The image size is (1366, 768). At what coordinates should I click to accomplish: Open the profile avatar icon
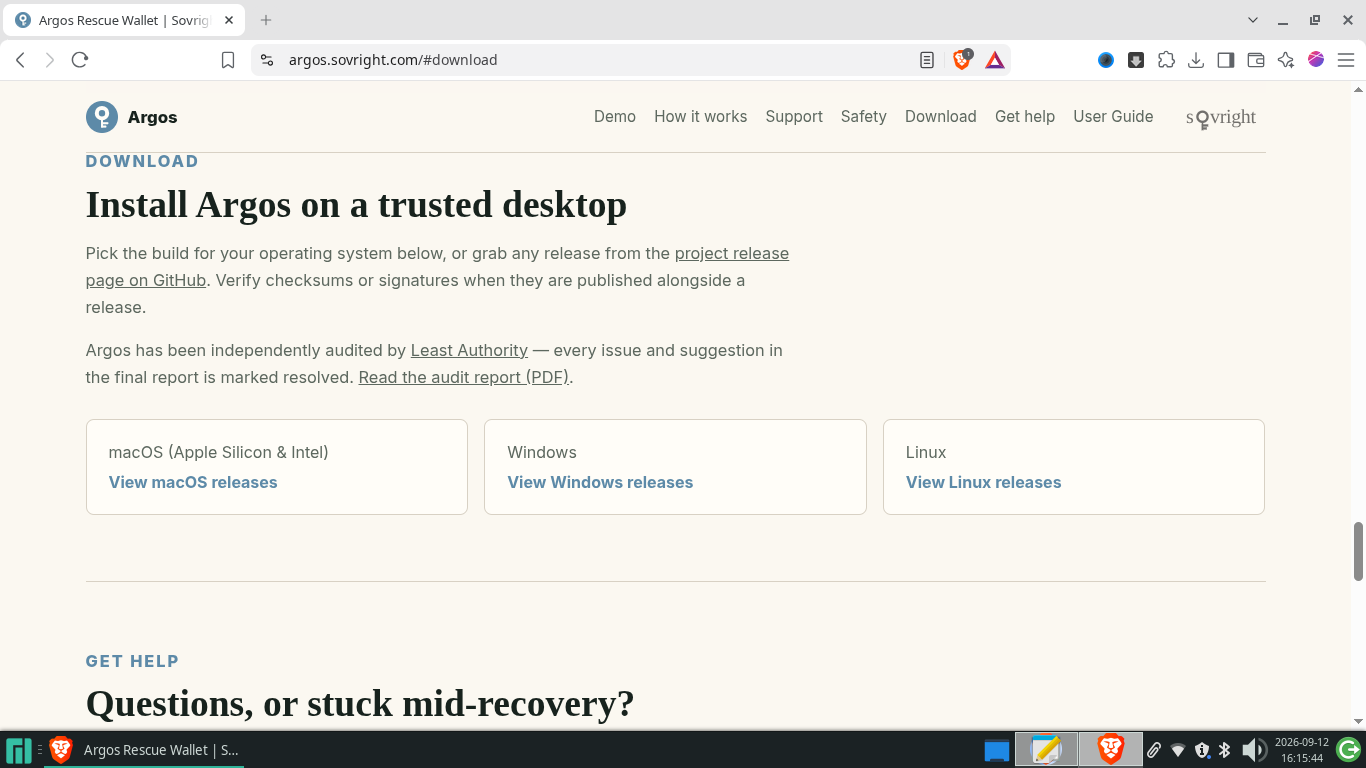[1316, 60]
